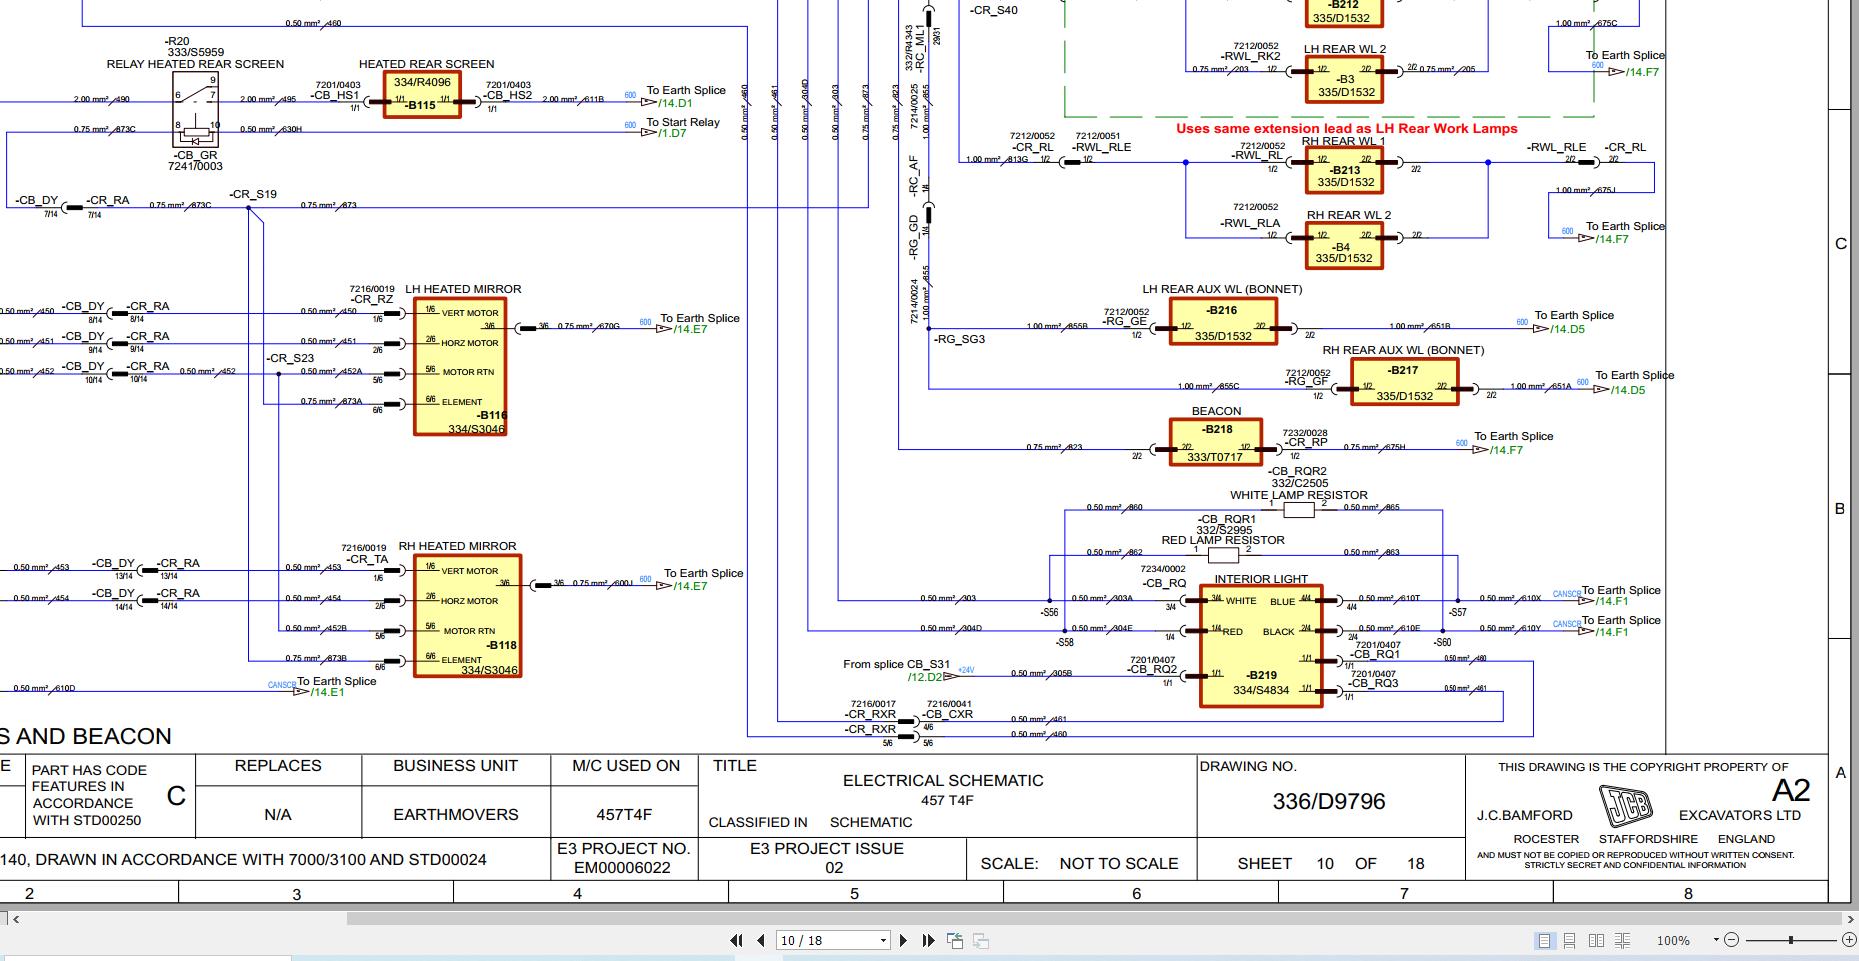Image resolution: width=1859 pixels, height=961 pixels.
Task: Toggle two-page continuous scrolling view
Action: [1622, 940]
